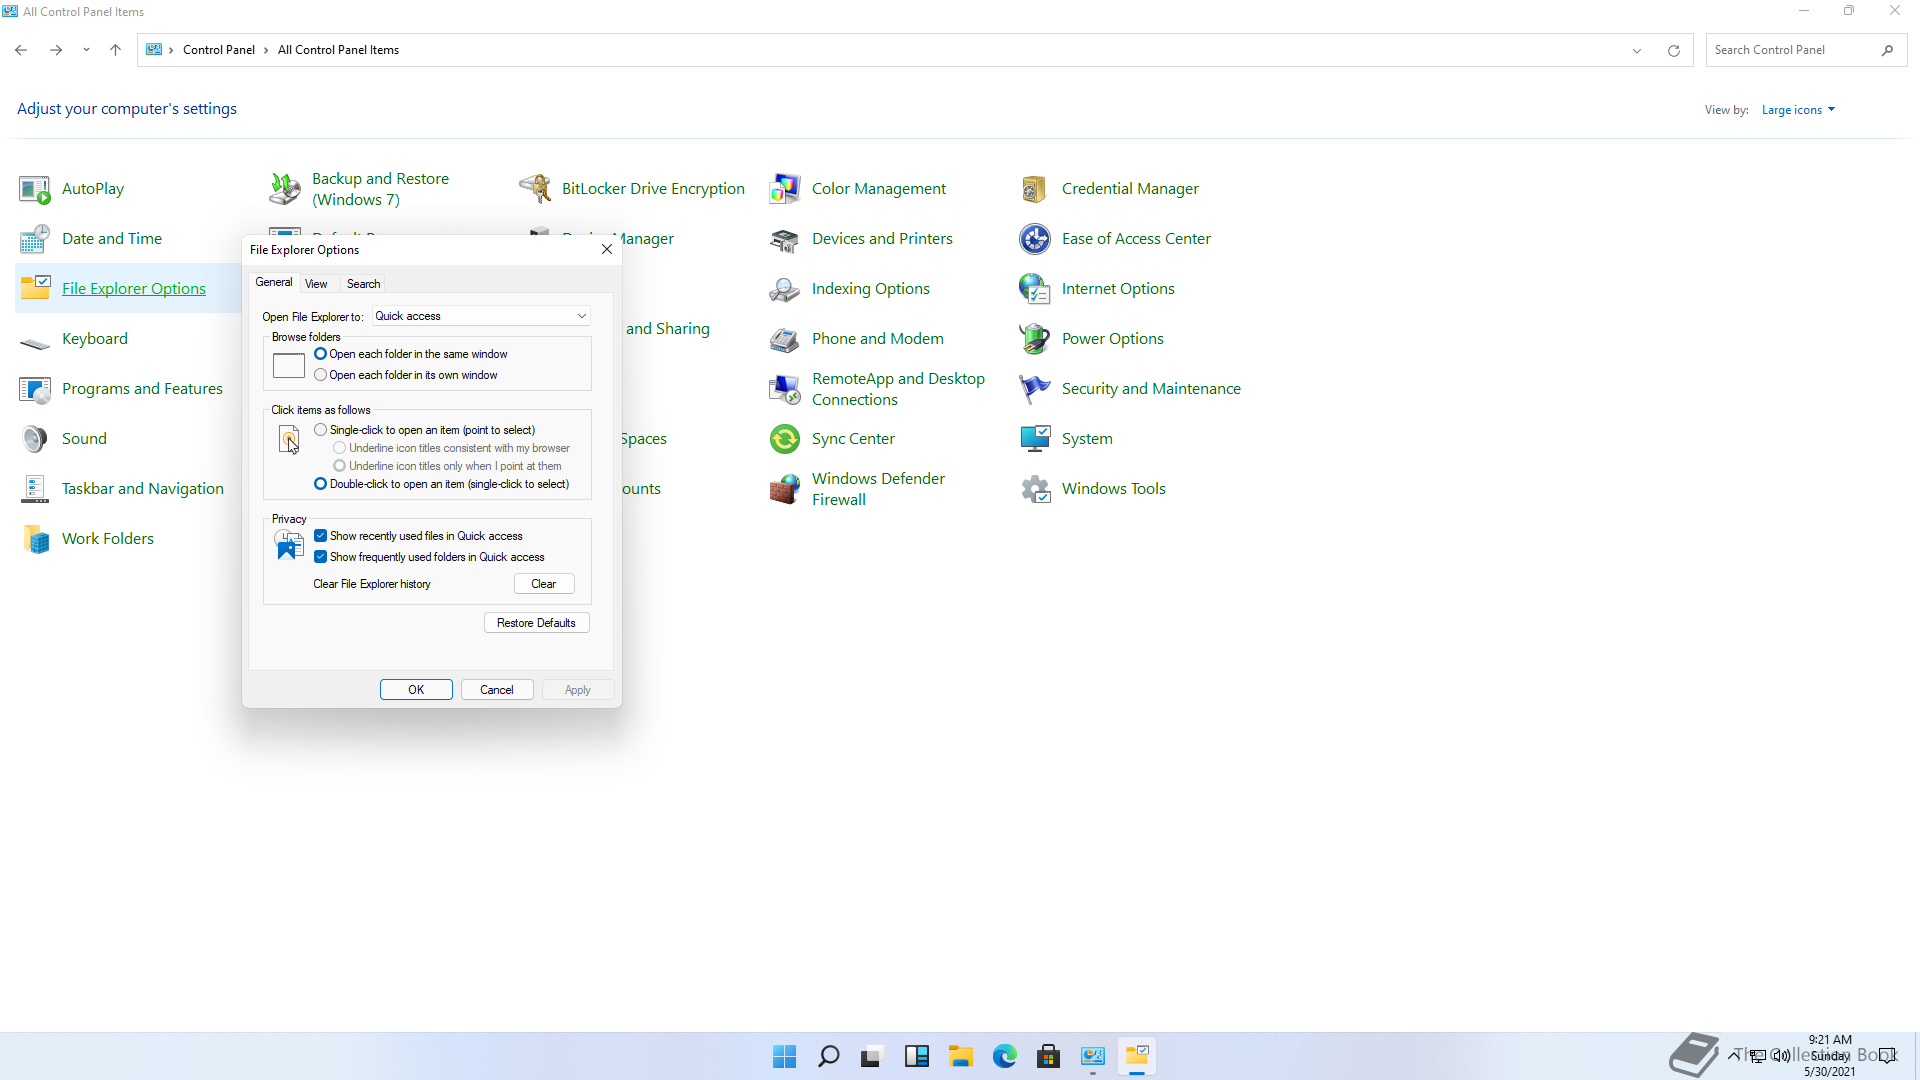
Task: Click Cancel in File Explorer Options
Action: [497, 690]
